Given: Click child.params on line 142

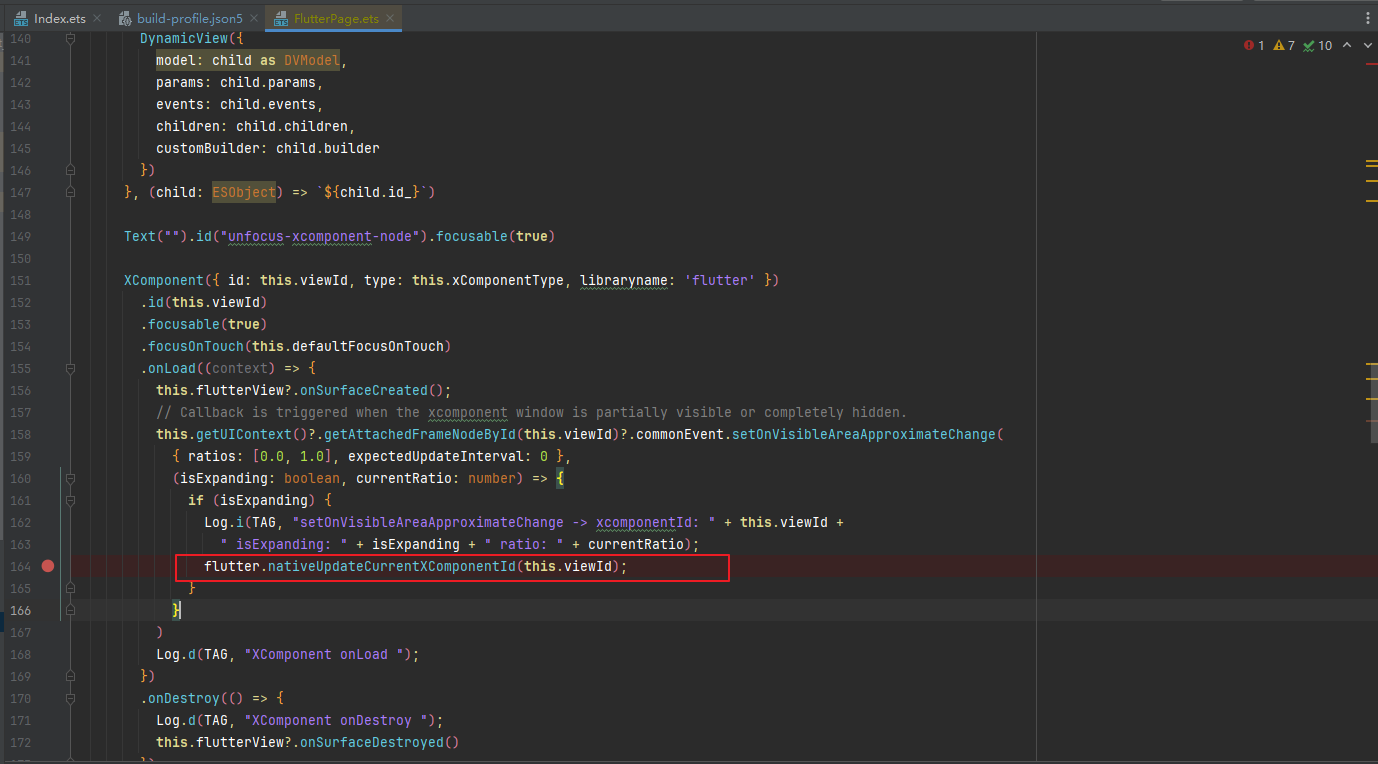Looking at the screenshot, I should [268, 82].
